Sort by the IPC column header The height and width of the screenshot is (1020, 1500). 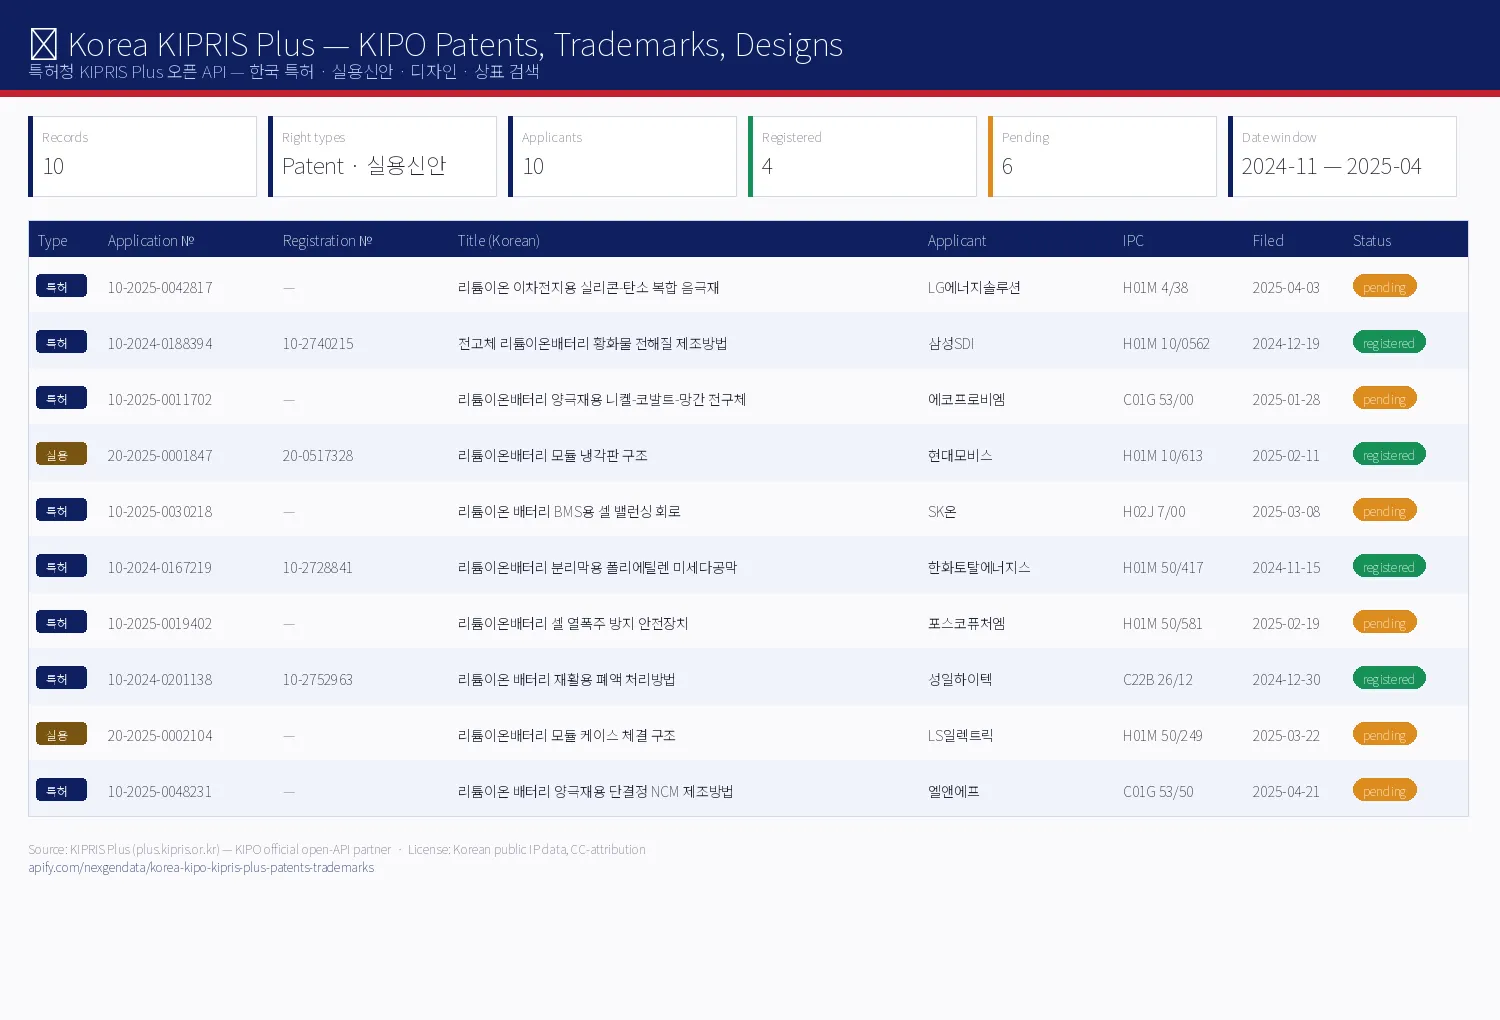click(1133, 240)
